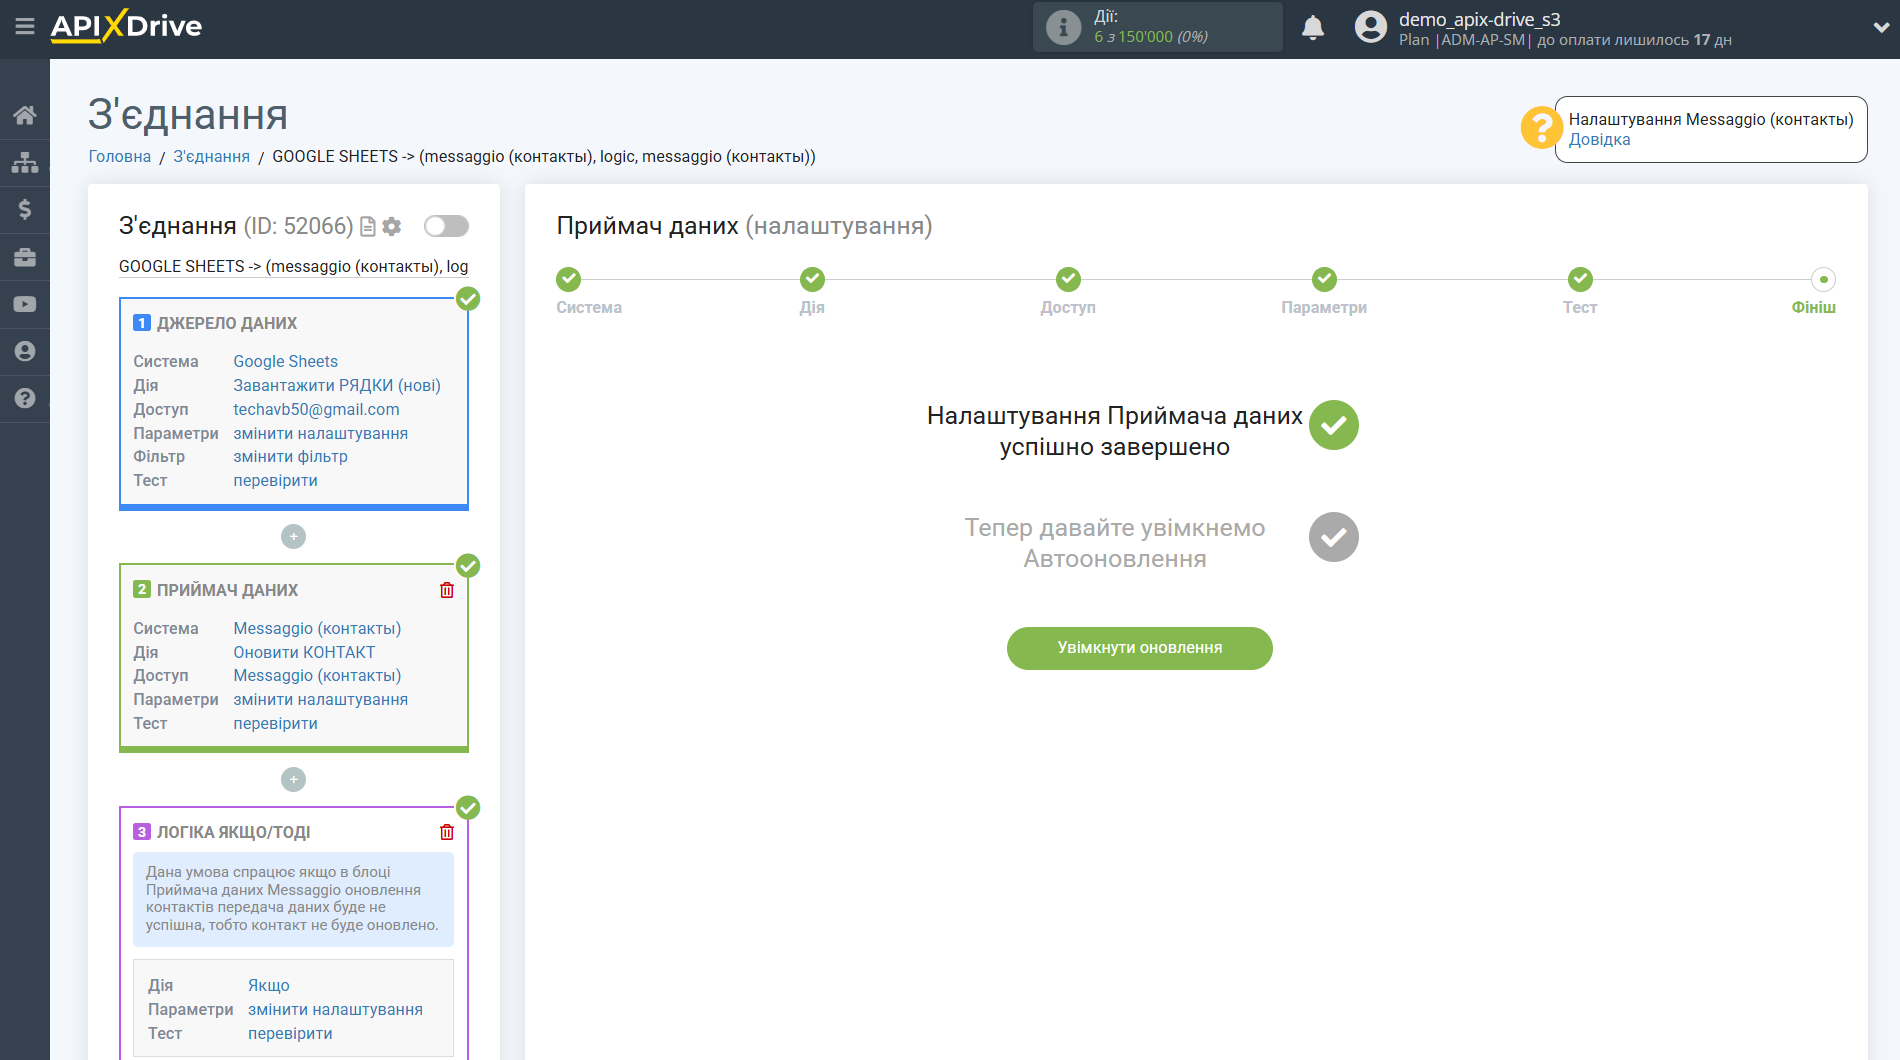Image resolution: width=1900 pixels, height=1060 pixels.
Task: Delete the Data Receiver block with trash icon
Action: [x=447, y=590]
